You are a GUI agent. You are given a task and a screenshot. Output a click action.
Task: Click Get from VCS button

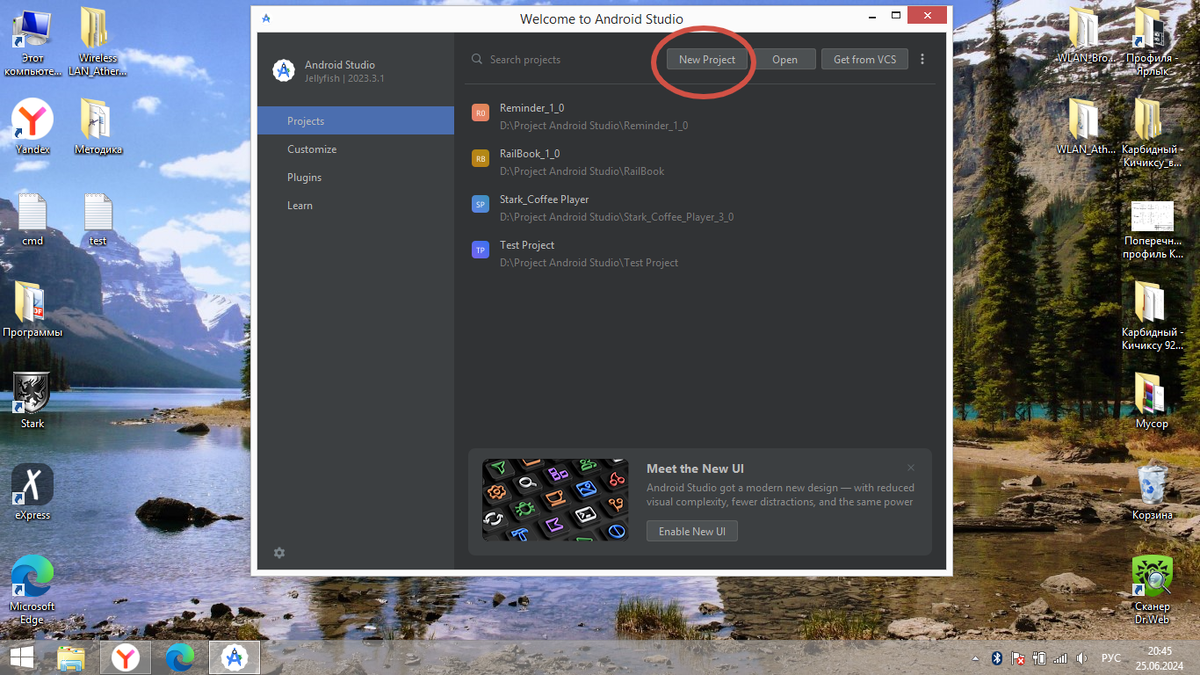click(x=865, y=59)
